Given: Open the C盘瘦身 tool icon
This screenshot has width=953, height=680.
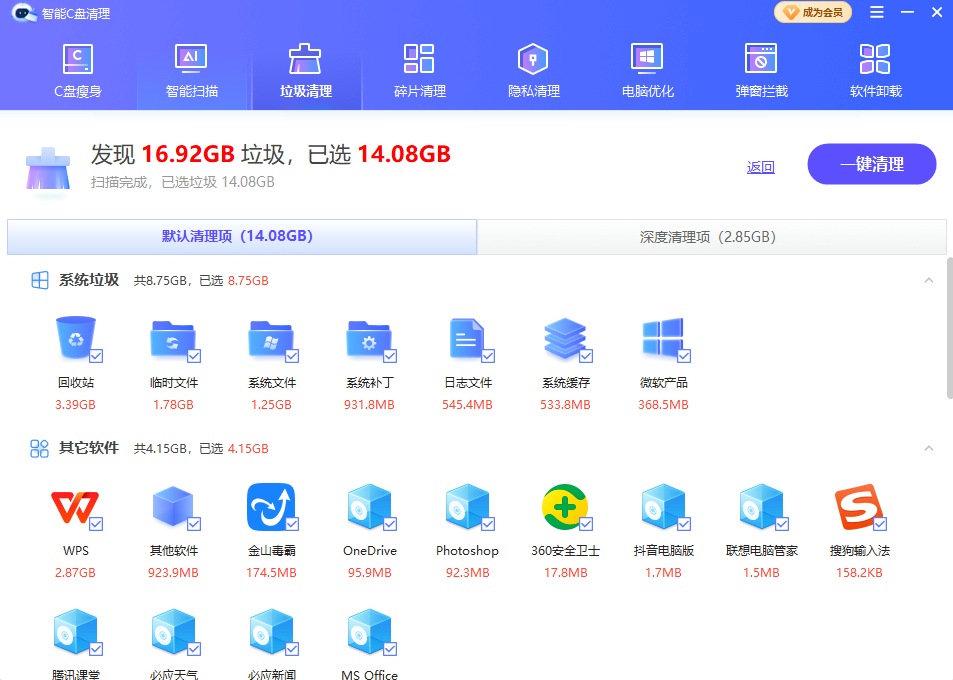Looking at the screenshot, I should click(77, 60).
